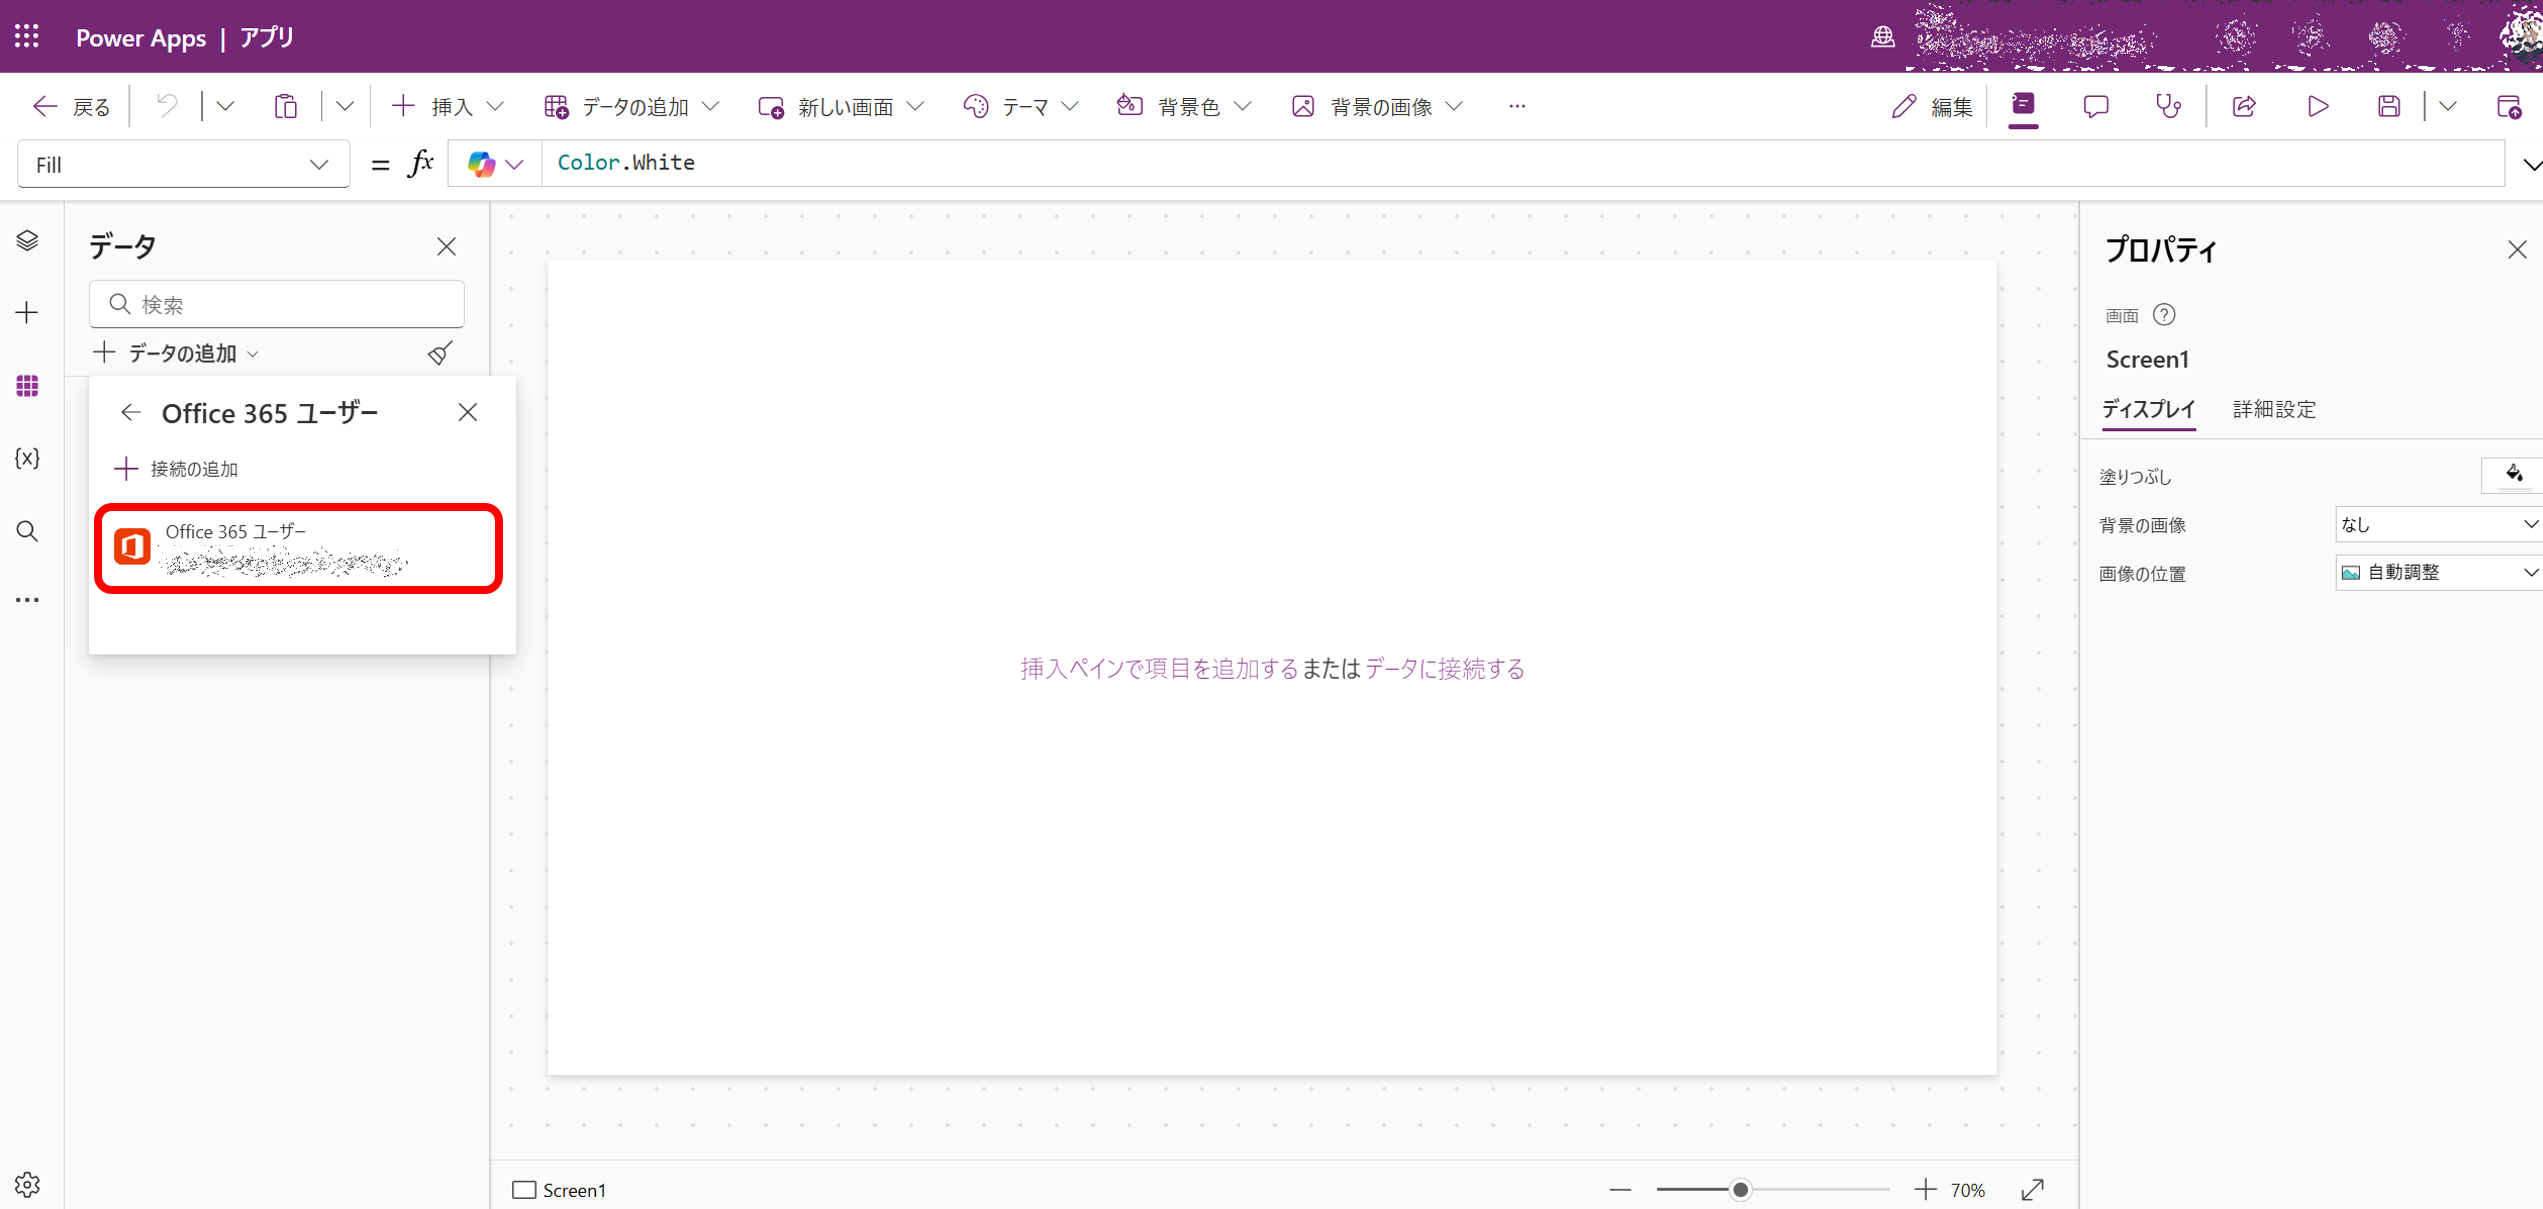Expand データの追加 in data panel
The height and width of the screenshot is (1209, 2543).
[177, 353]
